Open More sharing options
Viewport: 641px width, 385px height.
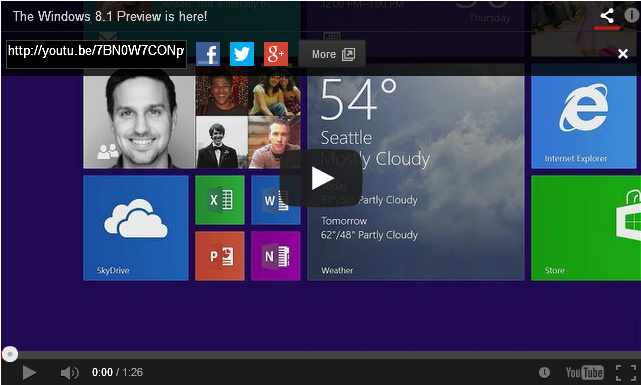[x=332, y=54]
